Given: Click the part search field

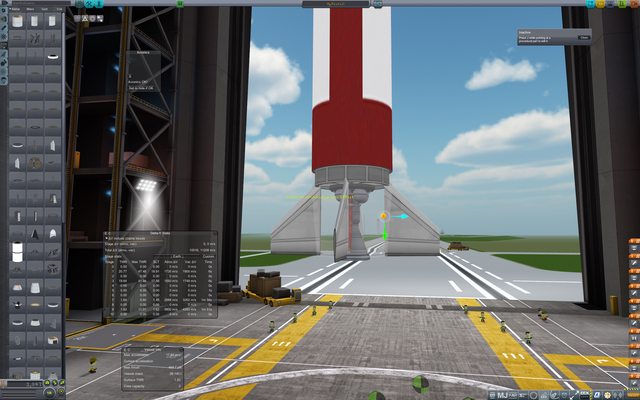Looking at the screenshot, I should (x=41, y=3).
